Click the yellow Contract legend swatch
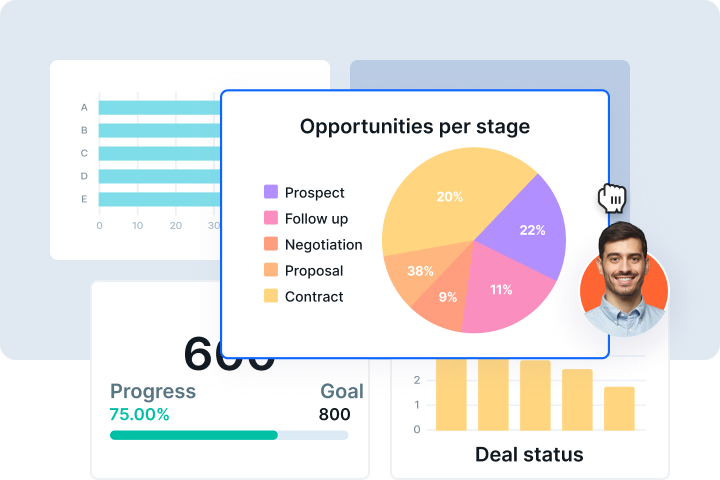Screen dimensions: 720x480 coord(271,296)
